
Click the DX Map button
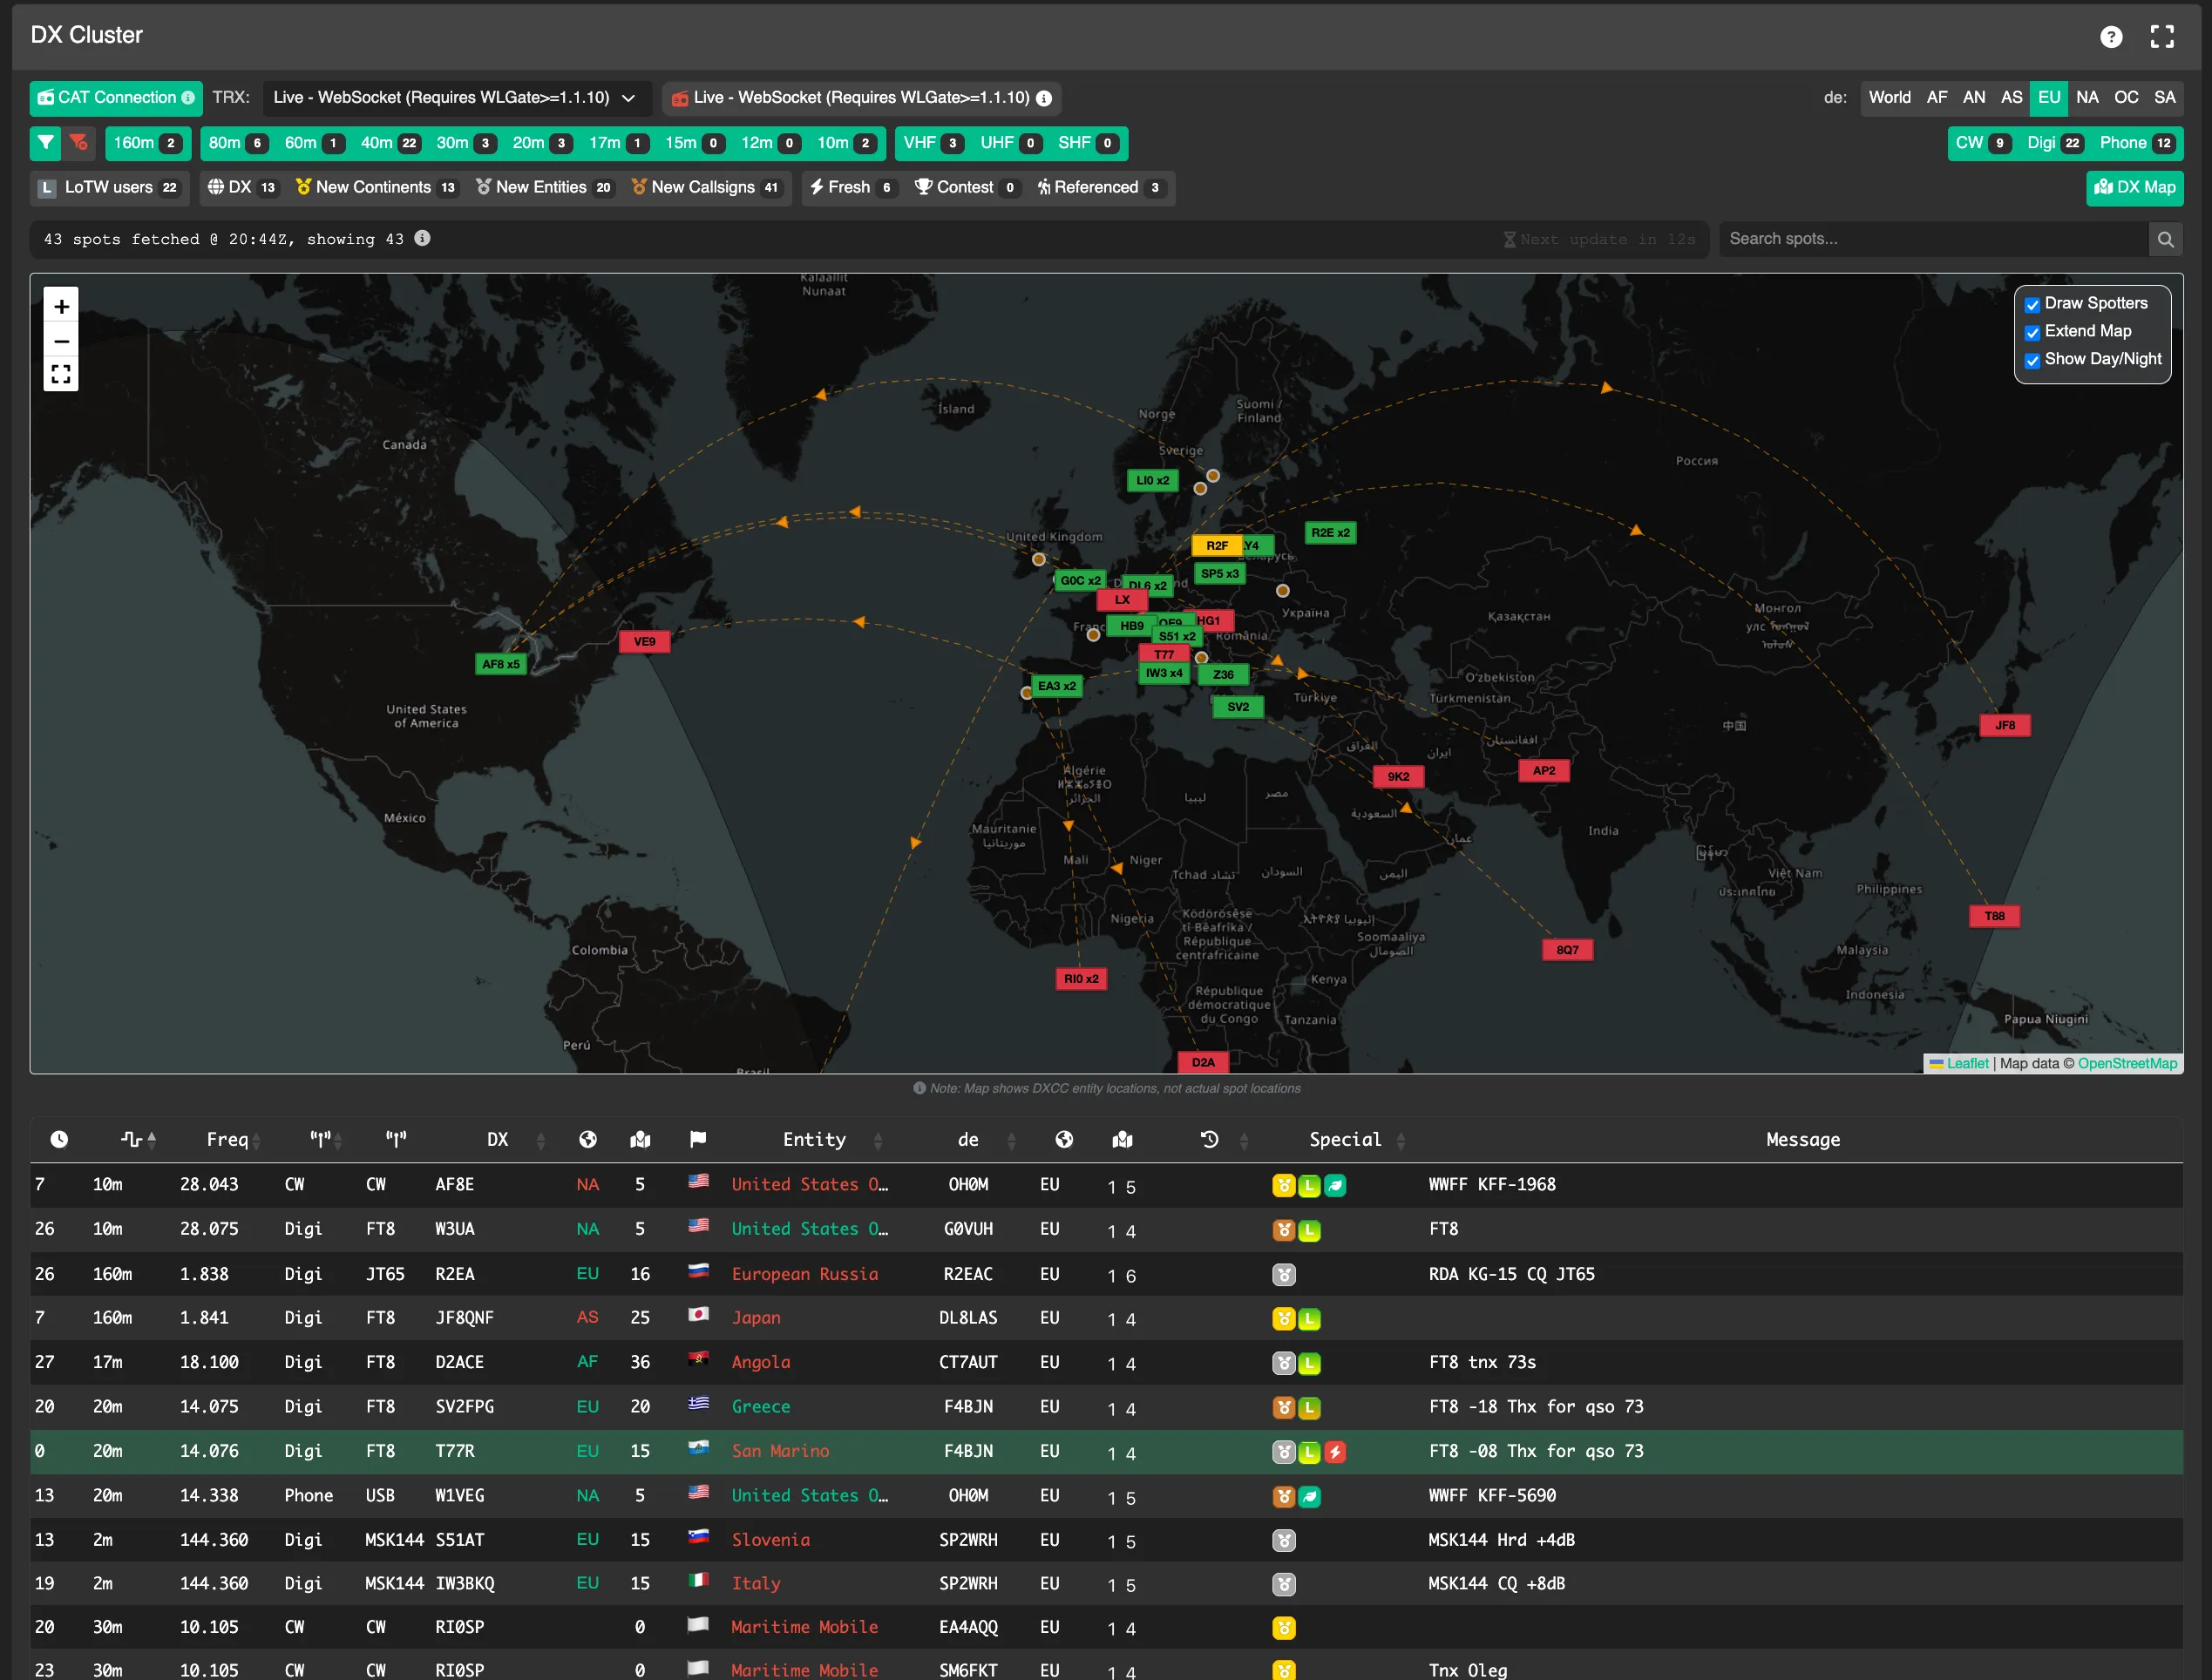point(2134,188)
